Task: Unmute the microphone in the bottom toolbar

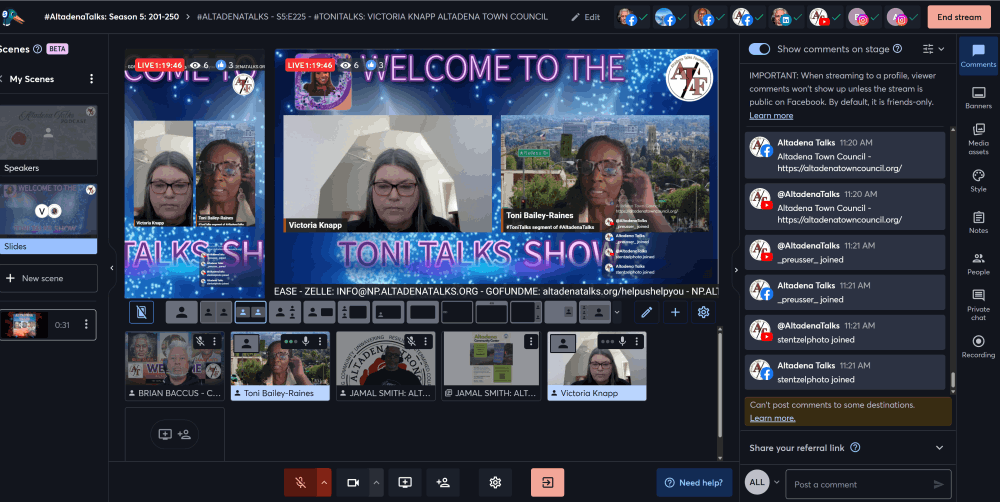Action: click(299, 483)
